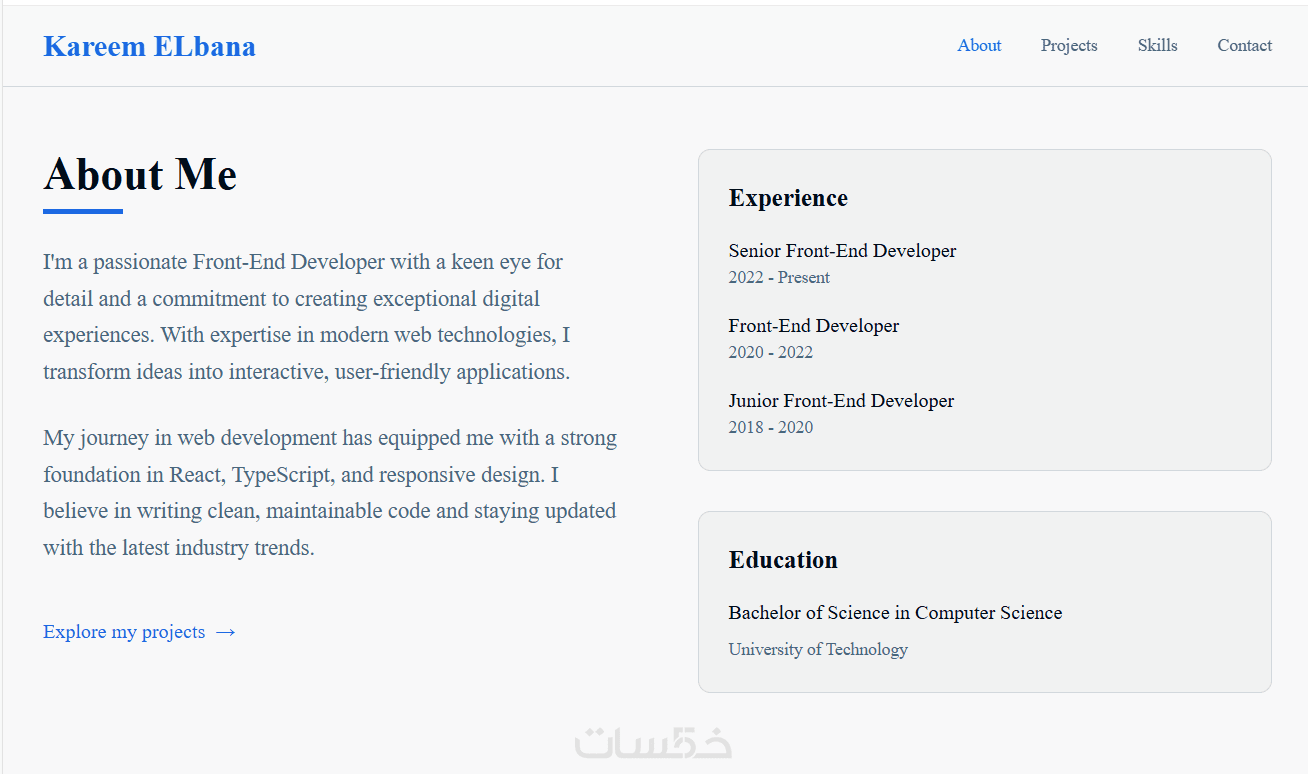Open the Contact navigation link
This screenshot has height=774, width=1308.
[x=1244, y=45]
